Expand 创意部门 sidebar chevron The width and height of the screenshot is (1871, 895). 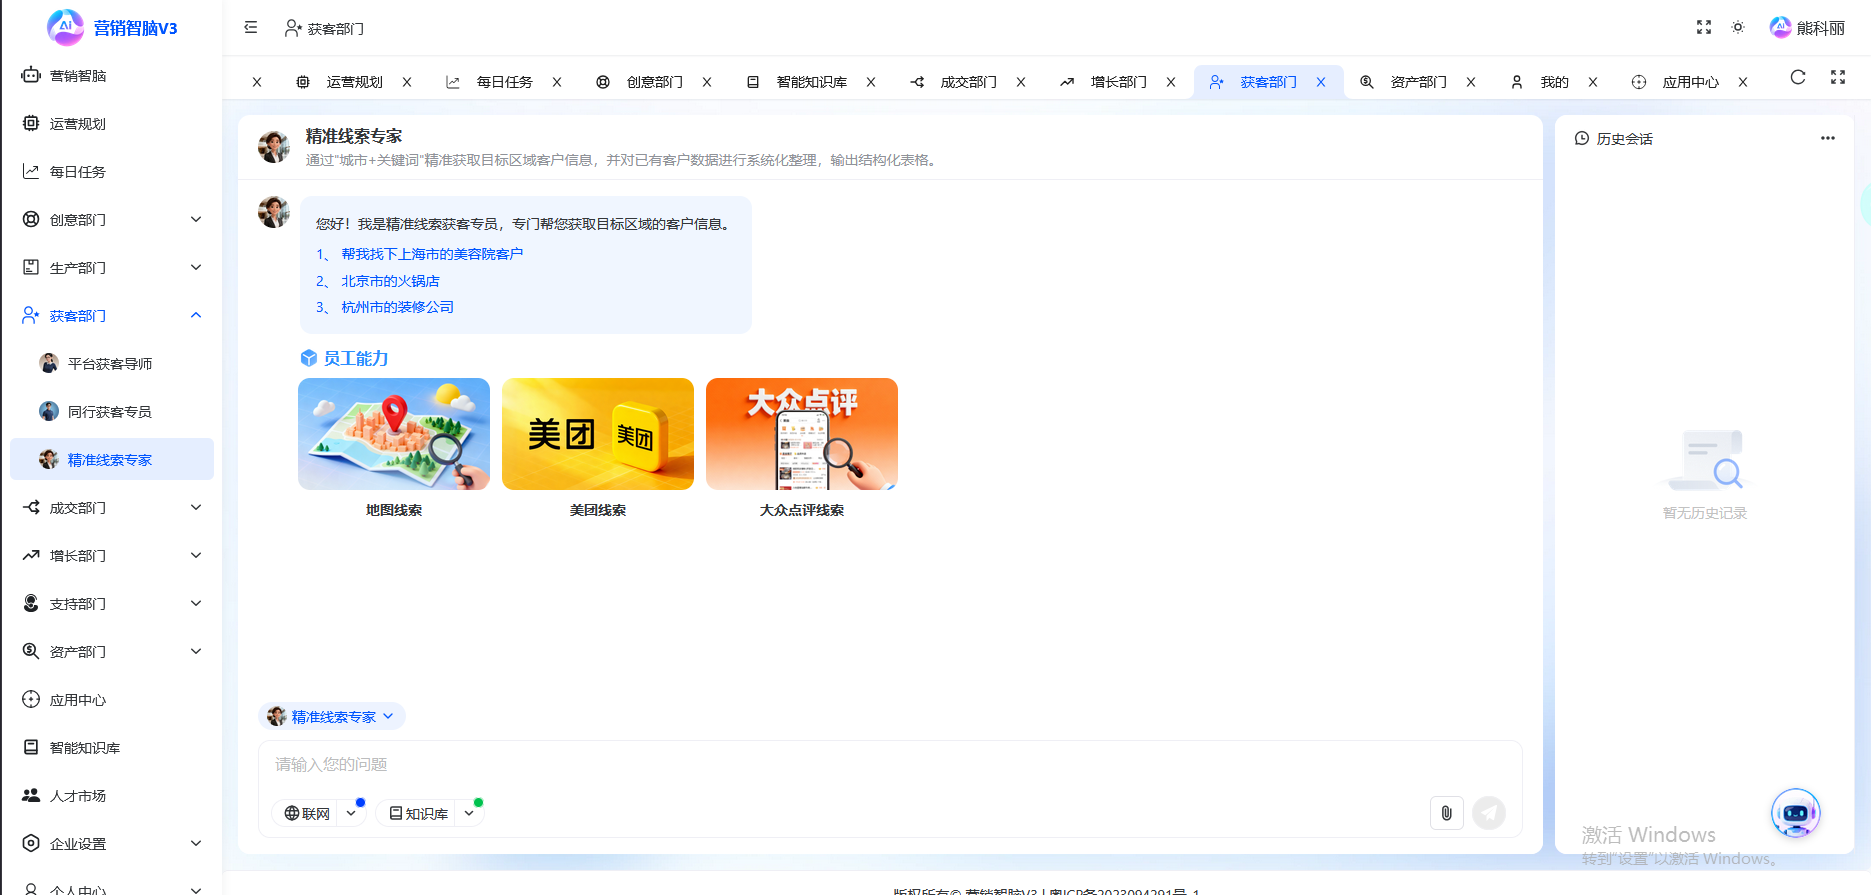coord(196,220)
